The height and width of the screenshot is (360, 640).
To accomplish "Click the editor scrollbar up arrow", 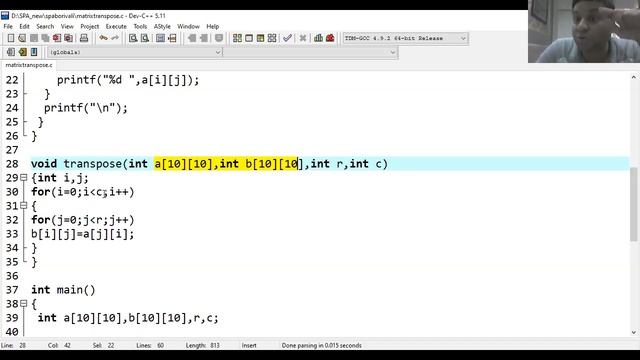I will 633,77.
